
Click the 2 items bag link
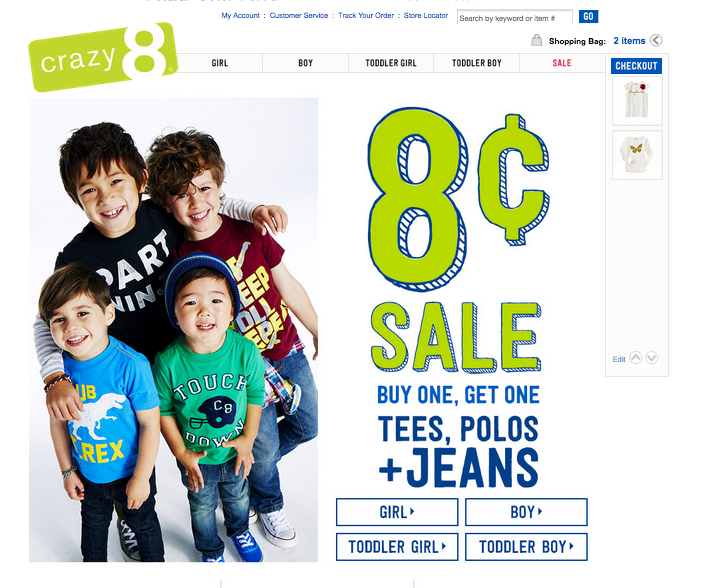[x=629, y=41]
